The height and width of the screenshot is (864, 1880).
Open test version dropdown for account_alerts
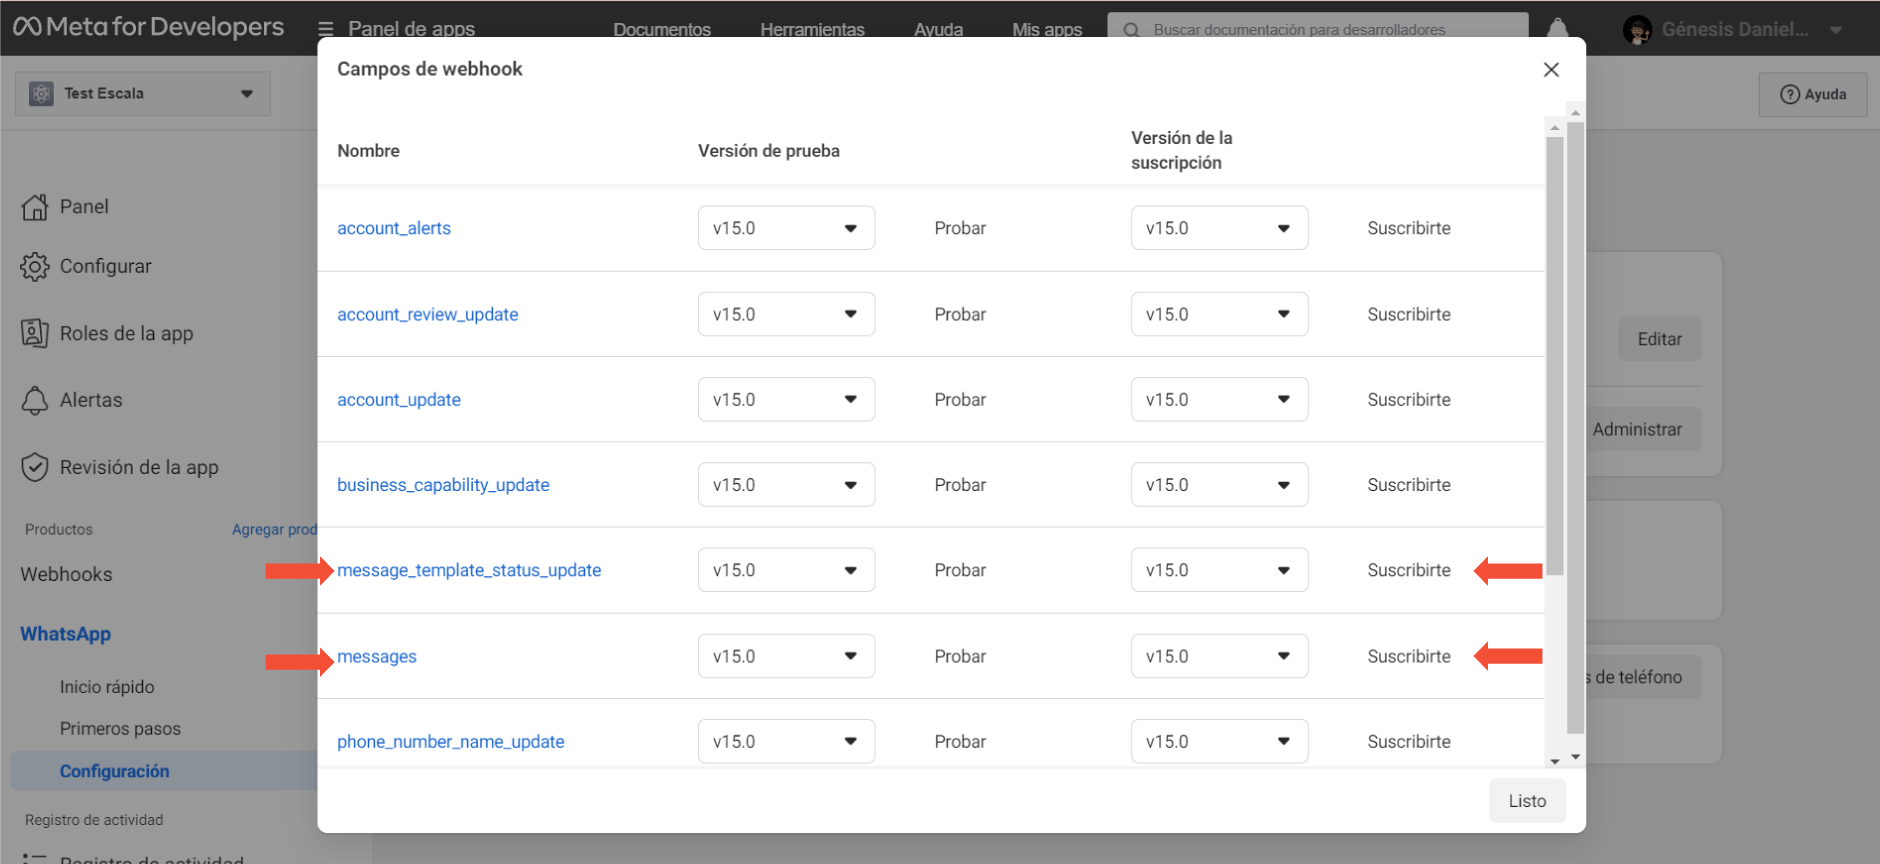(786, 228)
